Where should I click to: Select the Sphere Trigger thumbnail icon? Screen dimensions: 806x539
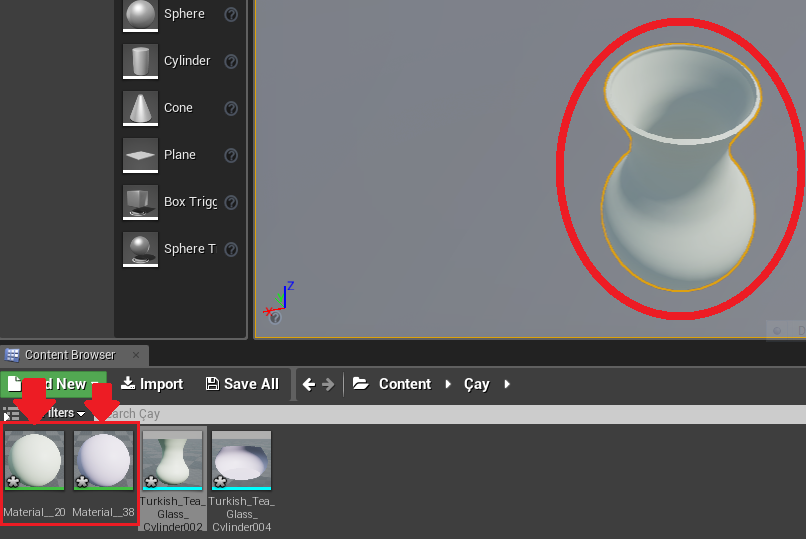tap(140, 249)
